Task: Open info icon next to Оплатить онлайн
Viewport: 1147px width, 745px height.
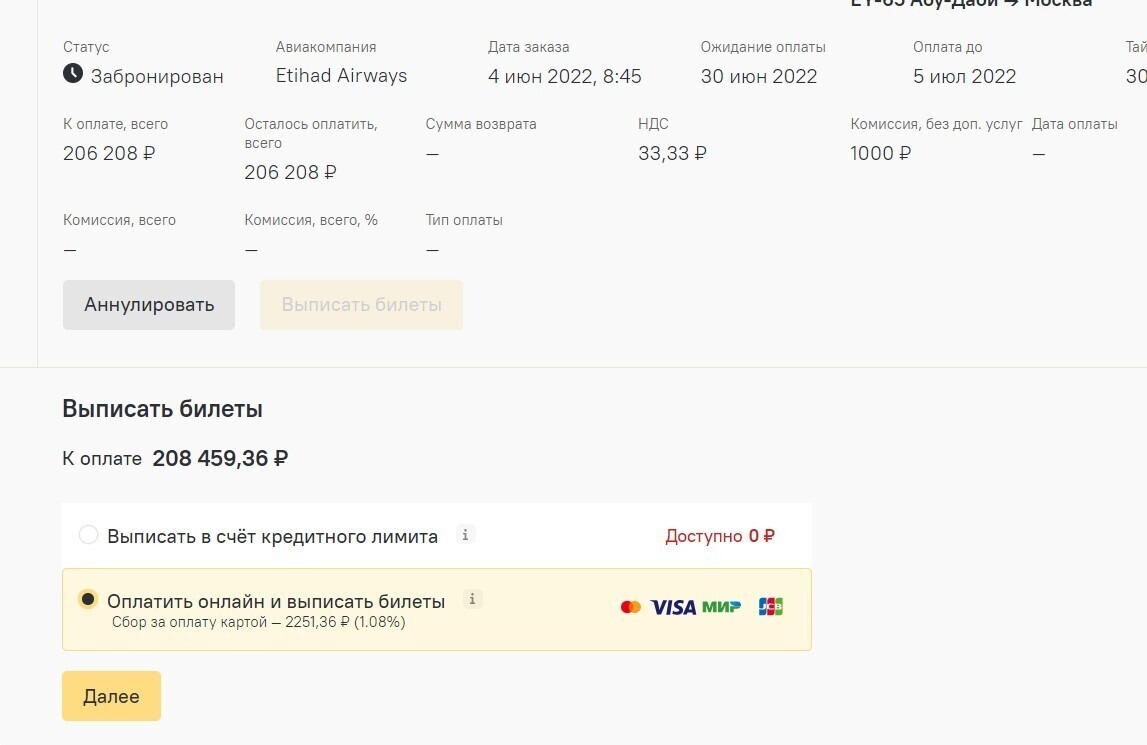Action: [x=473, y=599]
